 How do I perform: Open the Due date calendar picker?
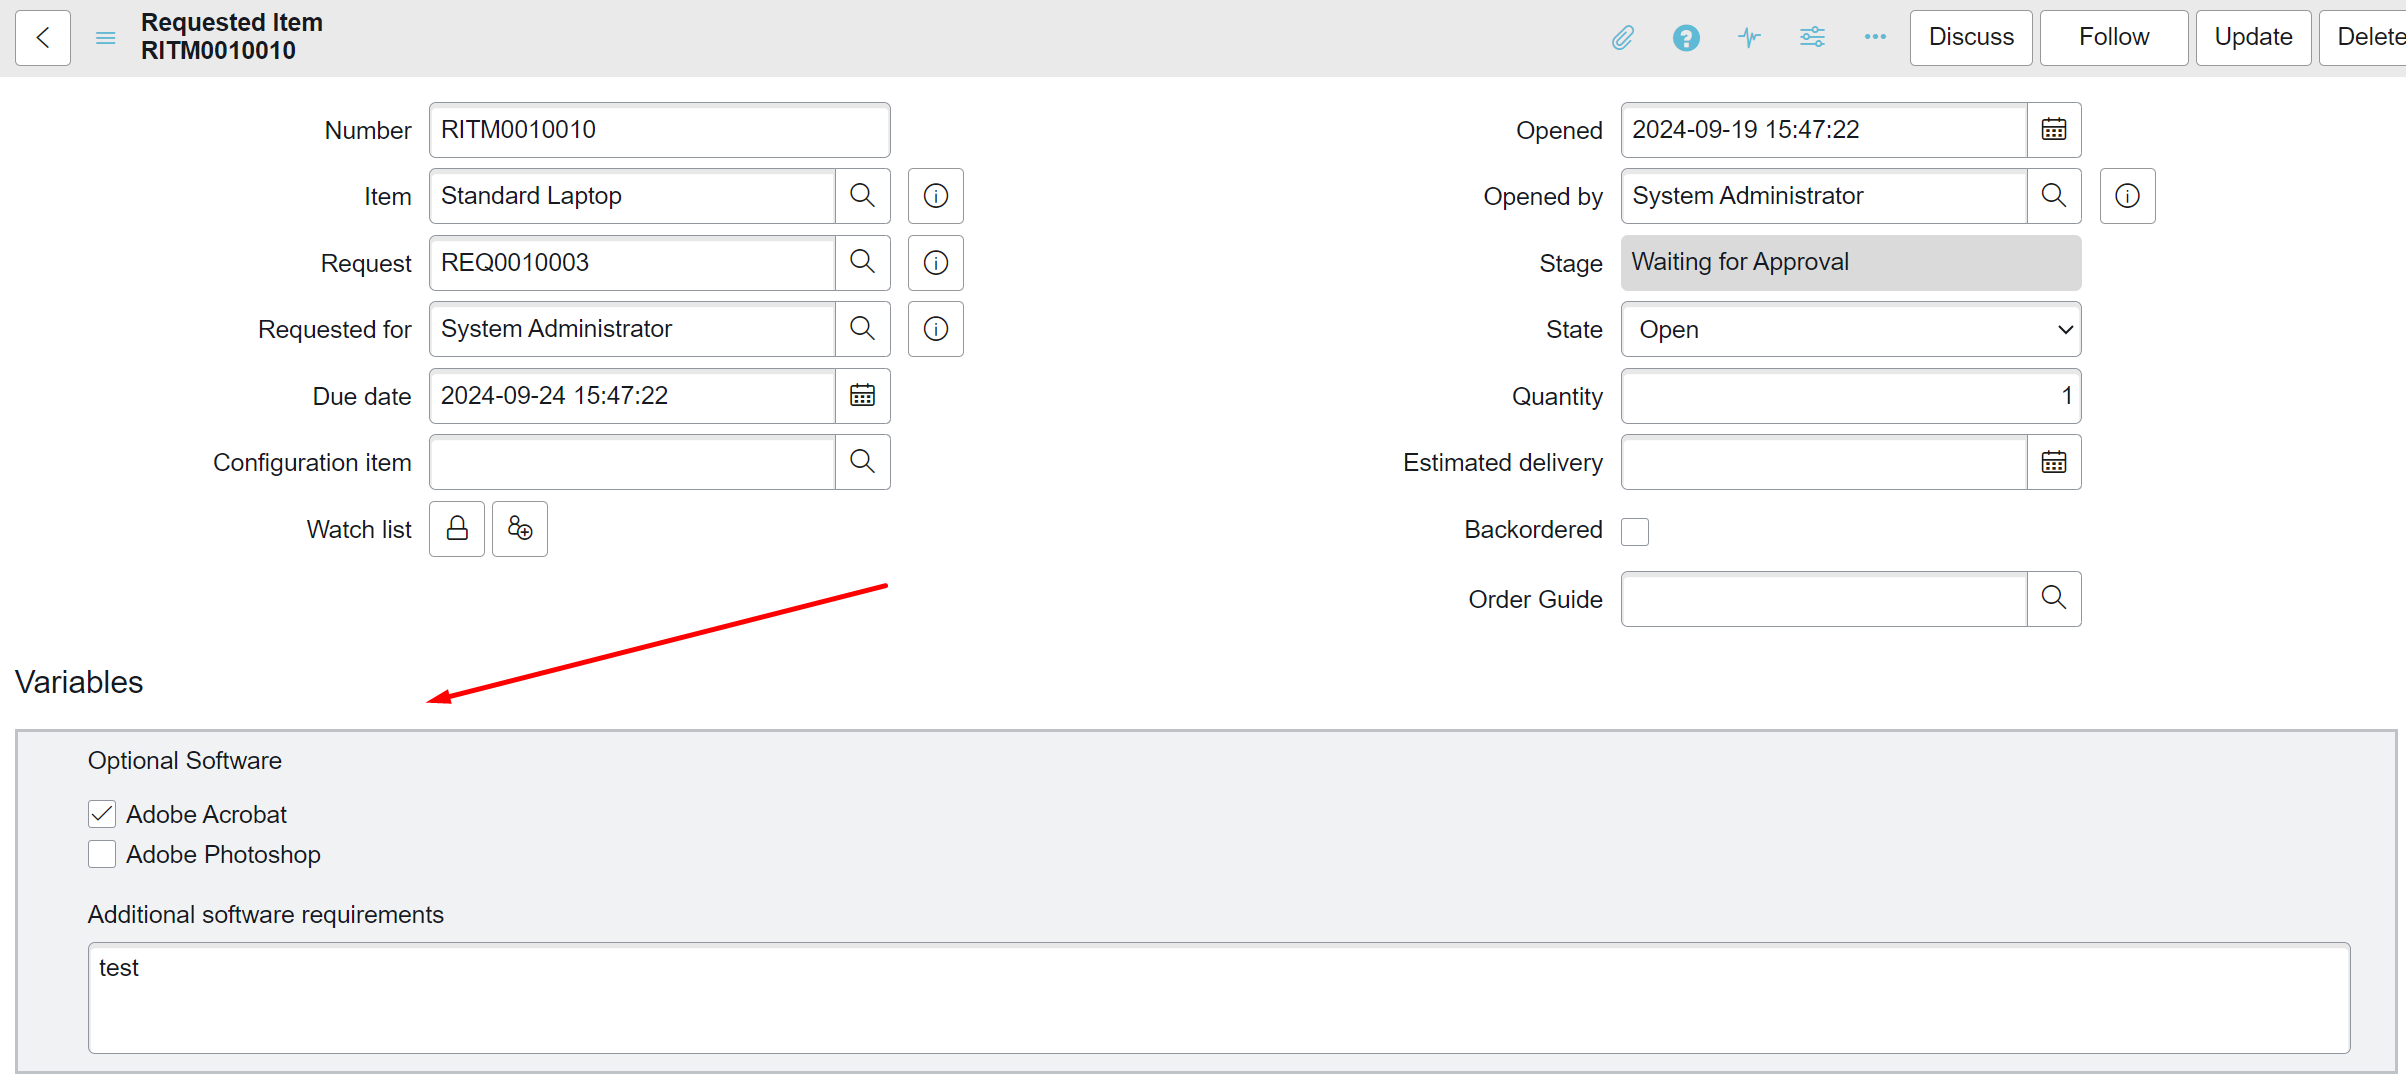[862, 396]
